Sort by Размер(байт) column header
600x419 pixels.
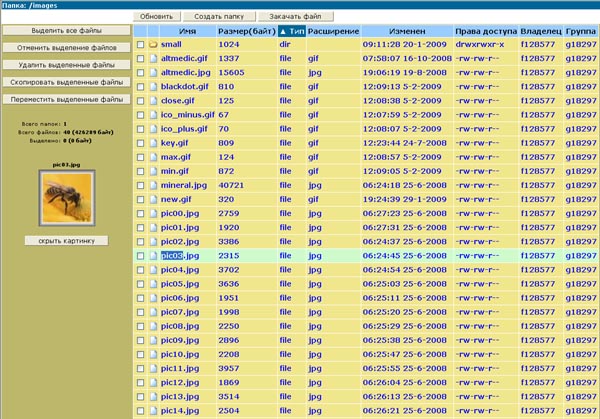coord(247,31)
